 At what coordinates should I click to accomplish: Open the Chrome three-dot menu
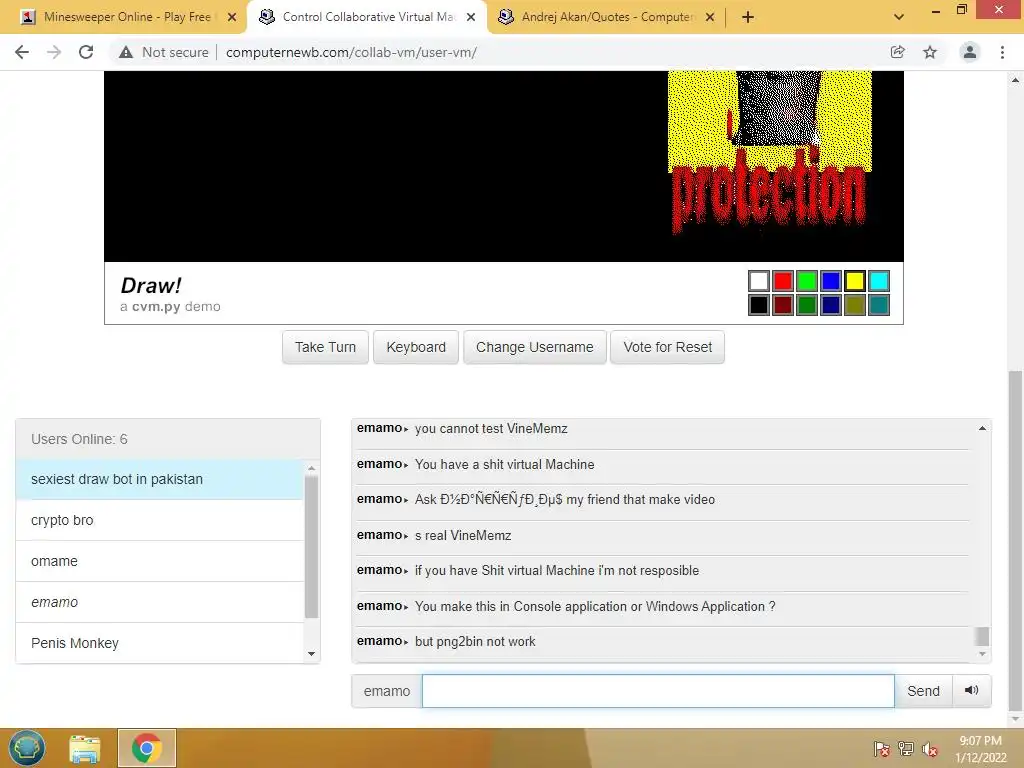[x=1002, y=52]
